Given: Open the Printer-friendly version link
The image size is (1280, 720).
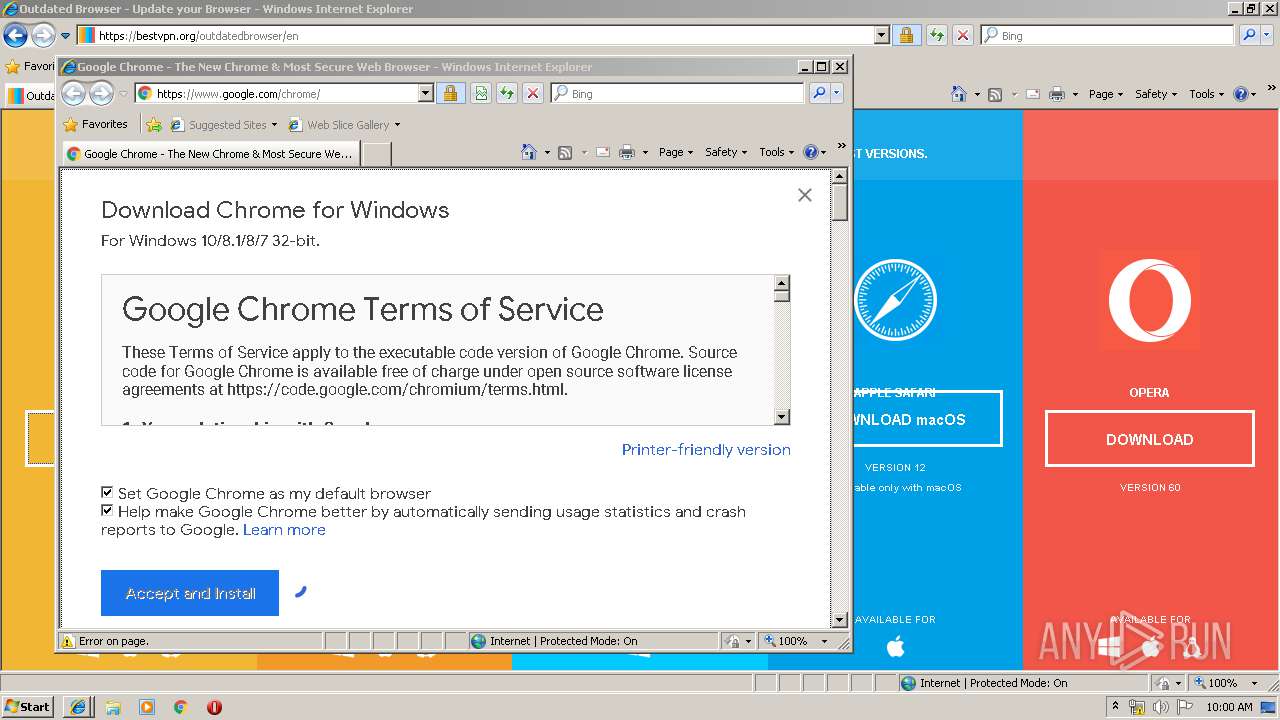Looking at the screenshot, I should [706, 450].
